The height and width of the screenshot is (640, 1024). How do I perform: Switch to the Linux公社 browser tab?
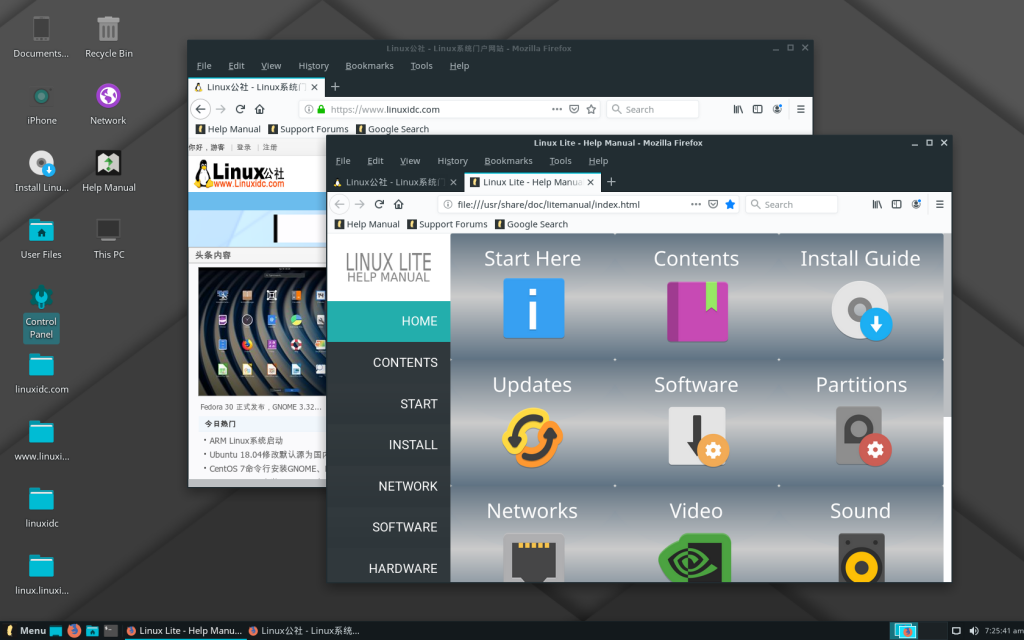[390, 181]
